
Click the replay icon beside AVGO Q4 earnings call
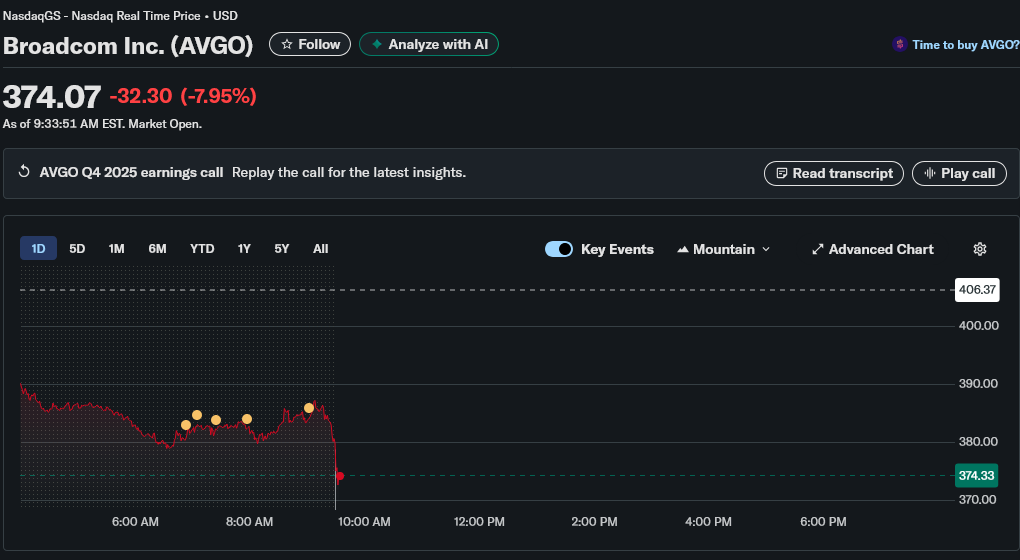coord(24,172)
